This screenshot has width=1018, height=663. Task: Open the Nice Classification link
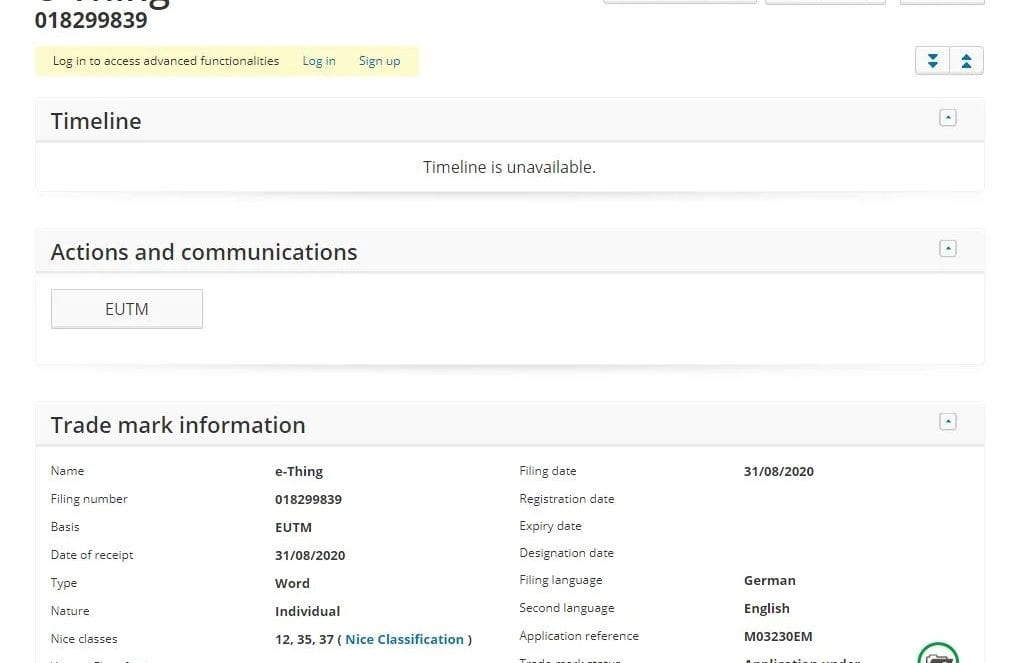tap(404, 640)
